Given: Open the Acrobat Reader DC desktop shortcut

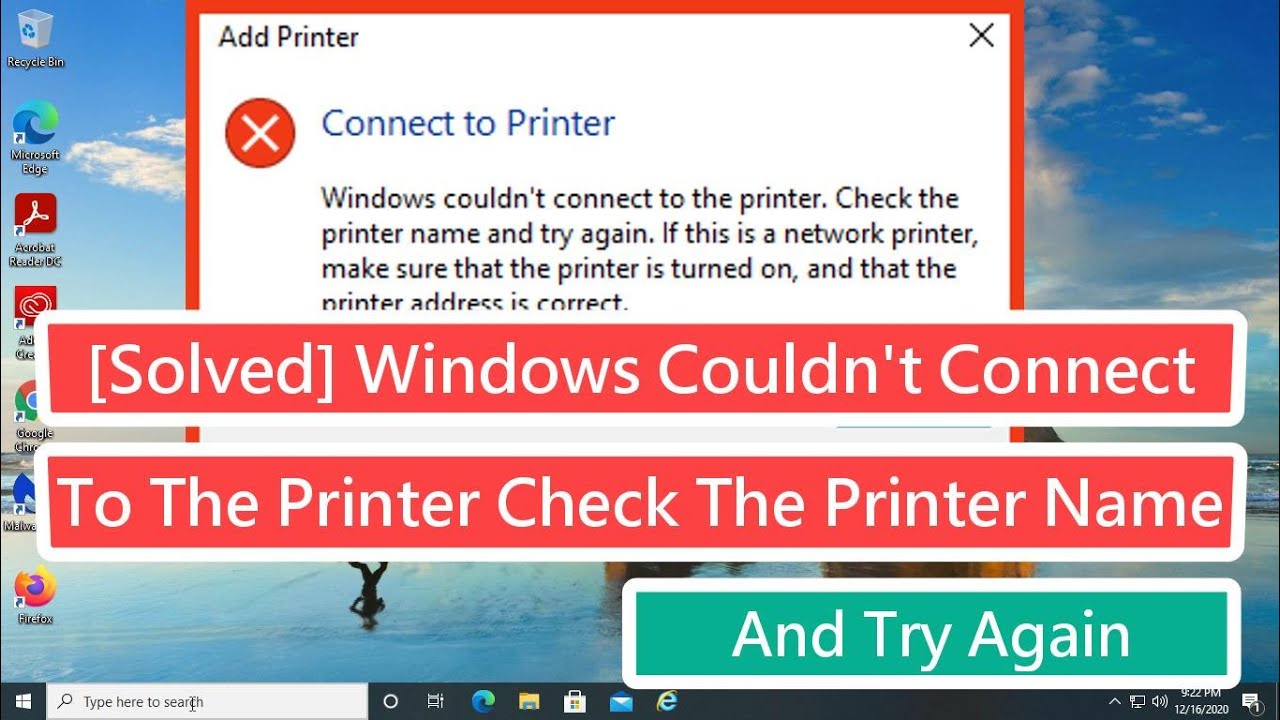Looking at the screenshot, I should pos(35,230).
